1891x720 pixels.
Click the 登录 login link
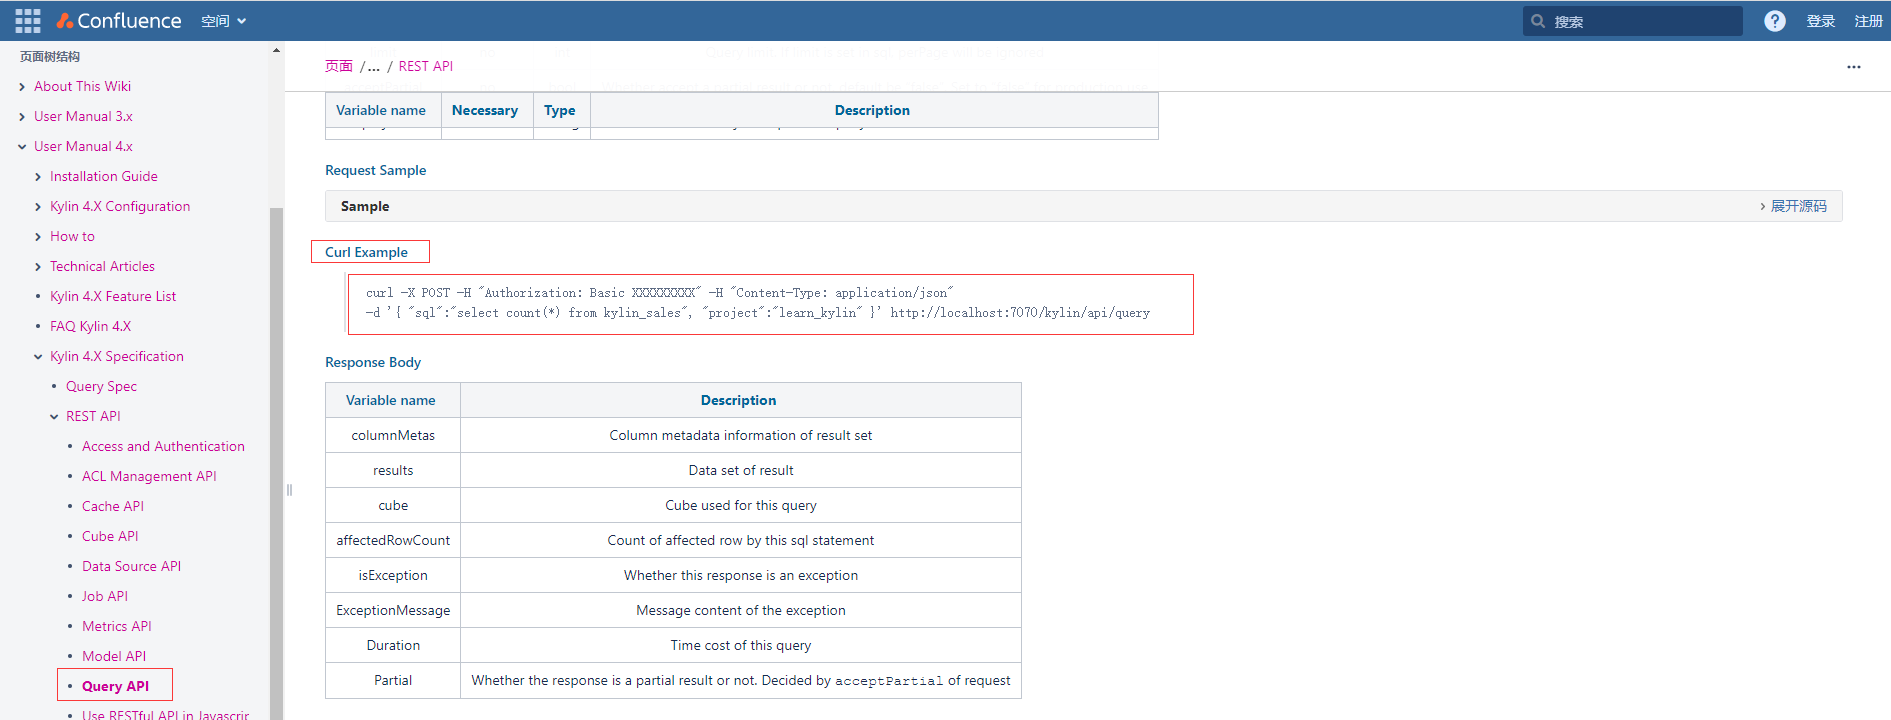1820,21
